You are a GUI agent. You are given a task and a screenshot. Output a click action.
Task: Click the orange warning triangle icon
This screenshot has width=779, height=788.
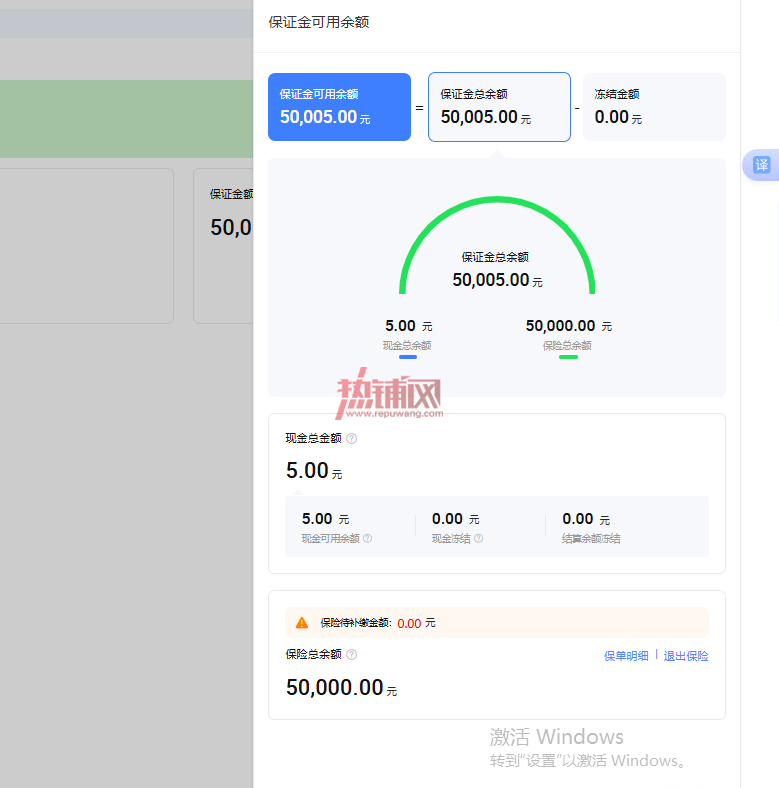click(302, 623)
